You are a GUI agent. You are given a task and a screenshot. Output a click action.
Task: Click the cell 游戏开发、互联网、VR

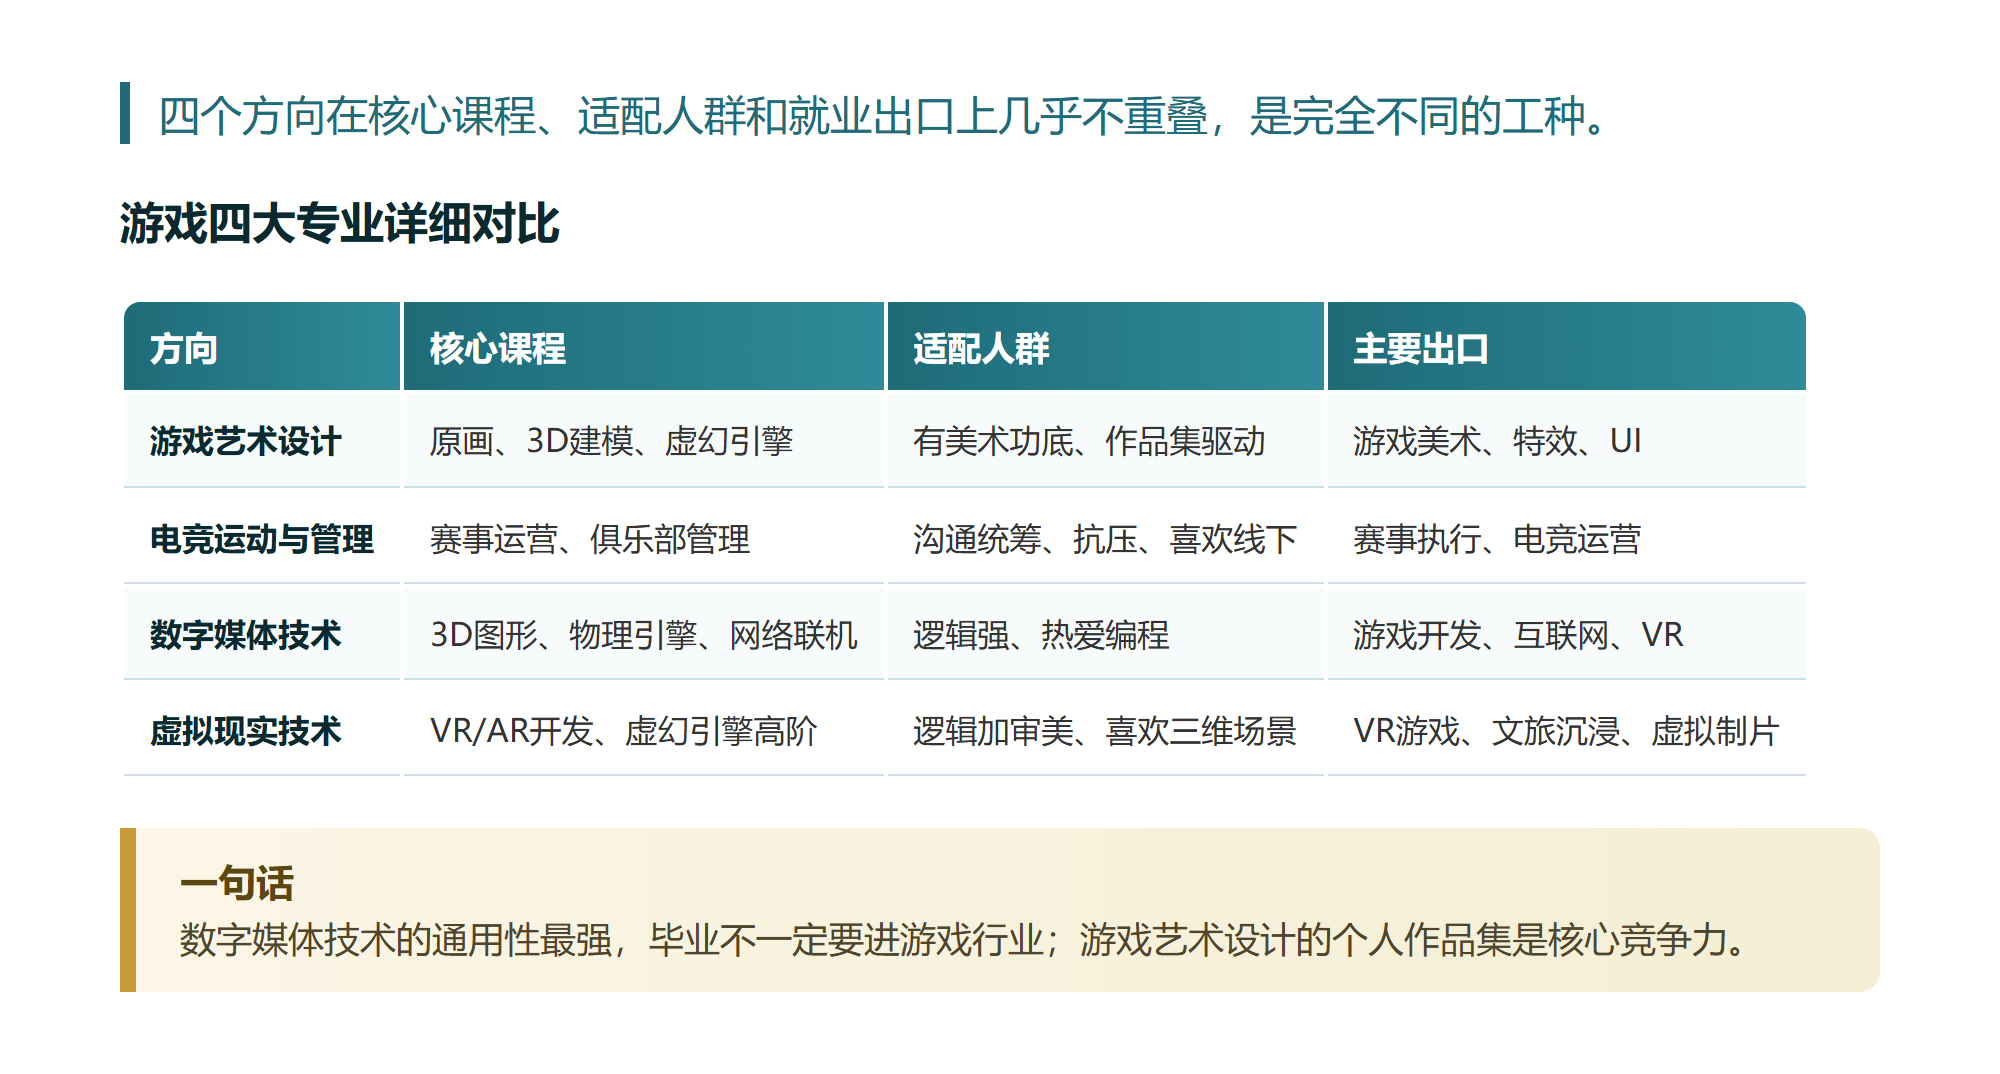point(1567,634)
